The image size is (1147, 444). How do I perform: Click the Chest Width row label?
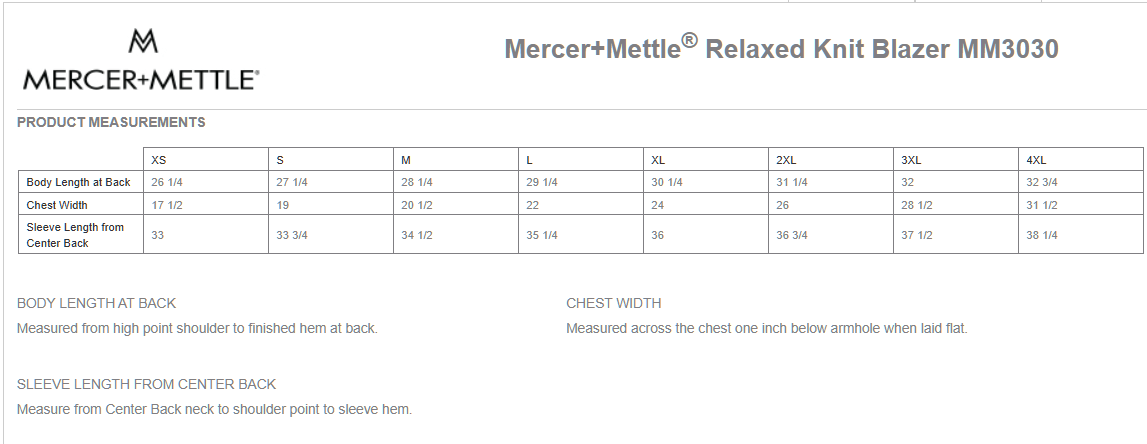click(57, 205)
